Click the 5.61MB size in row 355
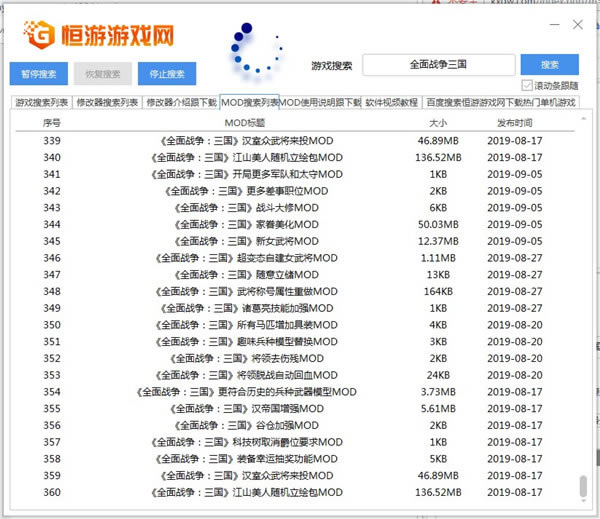600x519 pixels. click(x=438, y=409)
